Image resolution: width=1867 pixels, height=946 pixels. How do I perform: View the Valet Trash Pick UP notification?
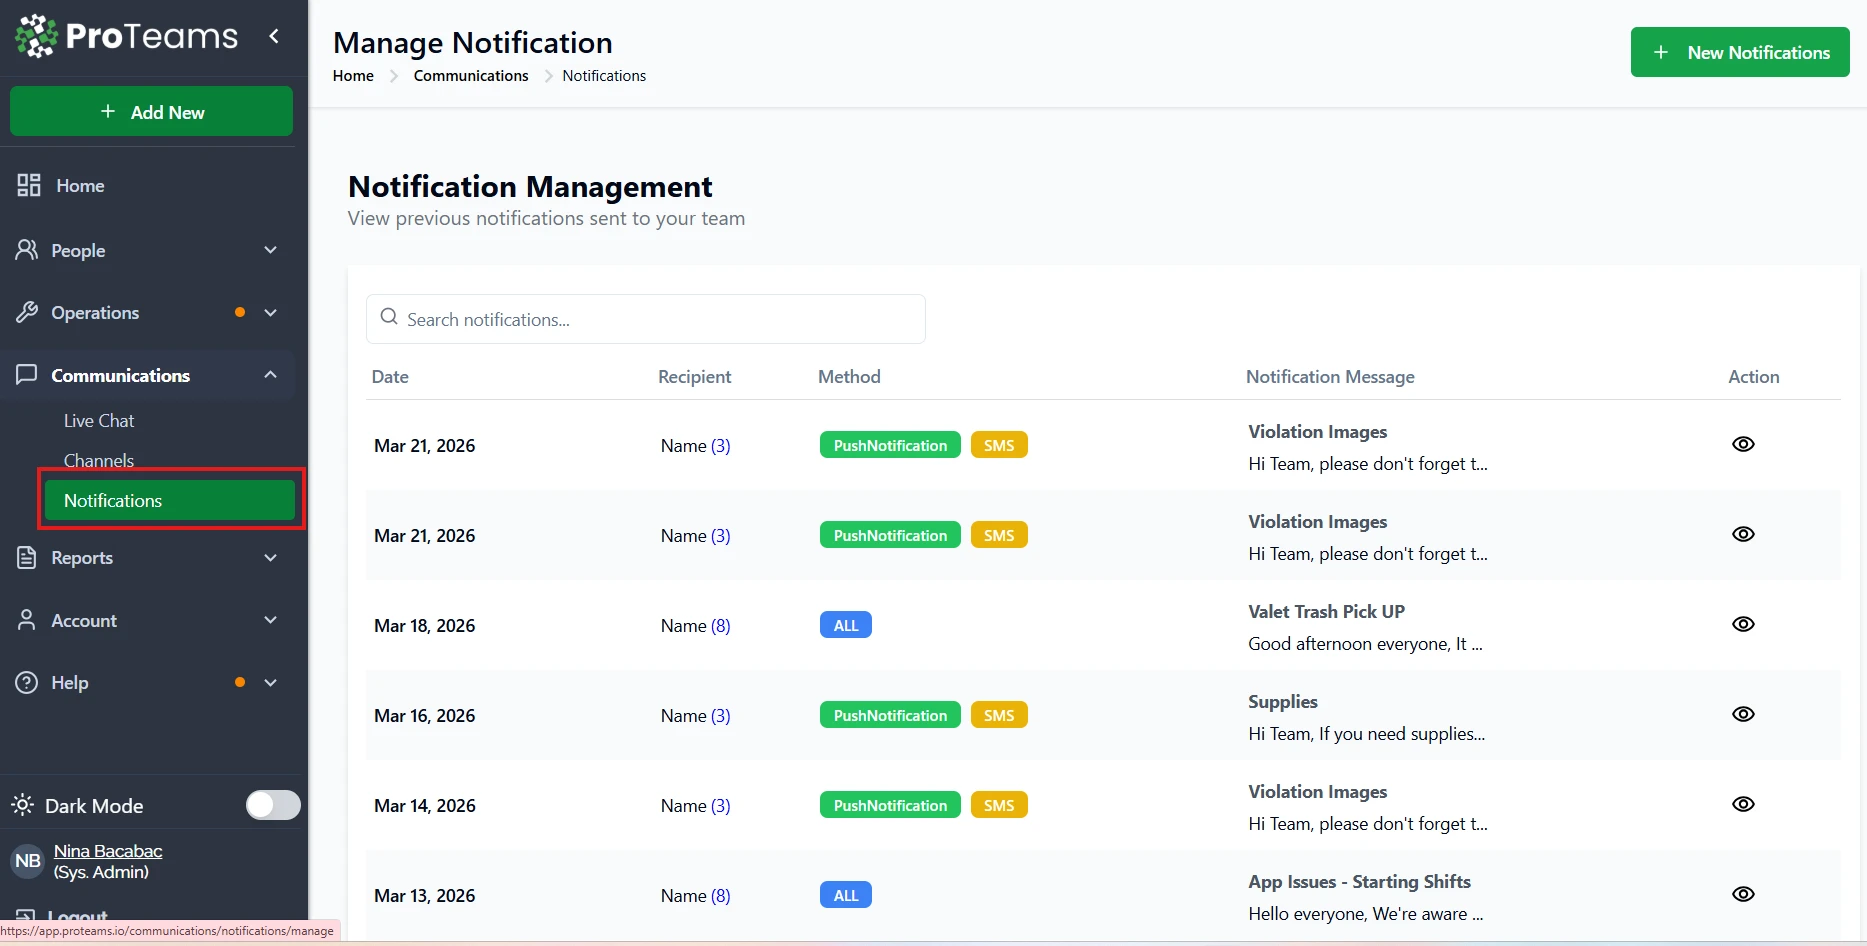1743,624
